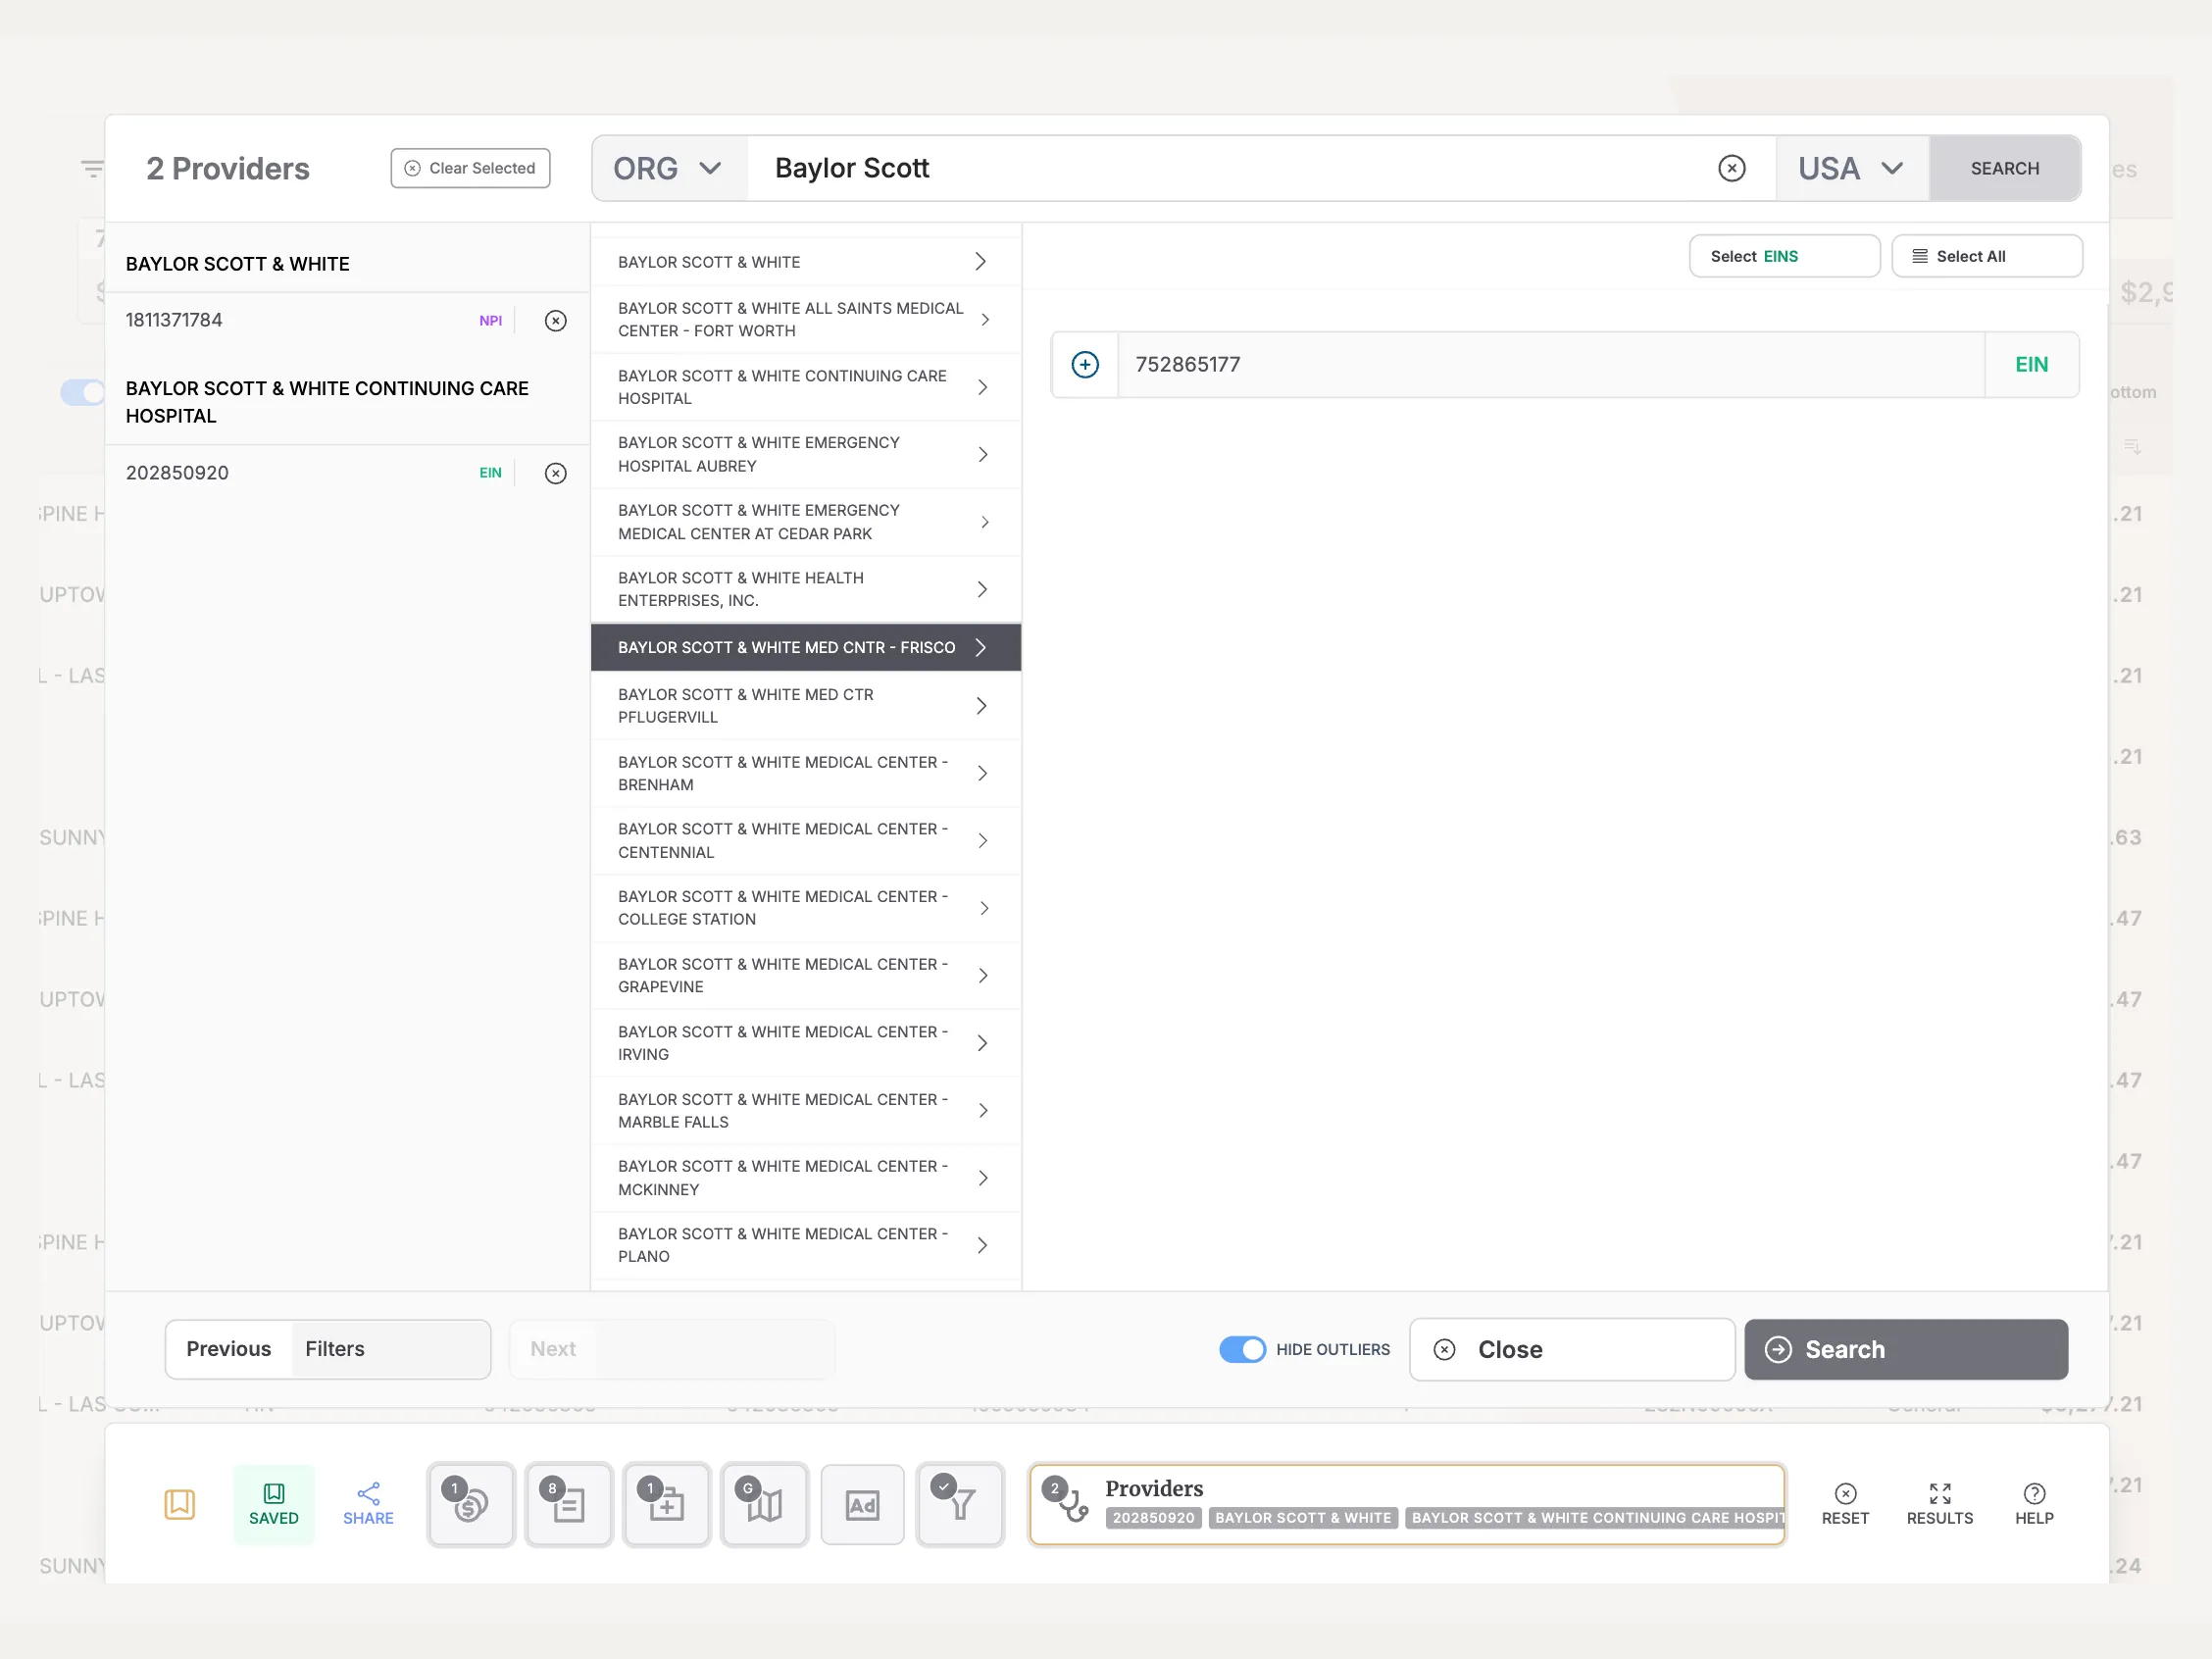Close the search dialog
The width and height of the screenshot is (2212, 1659).
pyautogui.click(x=1510, y=1349)
